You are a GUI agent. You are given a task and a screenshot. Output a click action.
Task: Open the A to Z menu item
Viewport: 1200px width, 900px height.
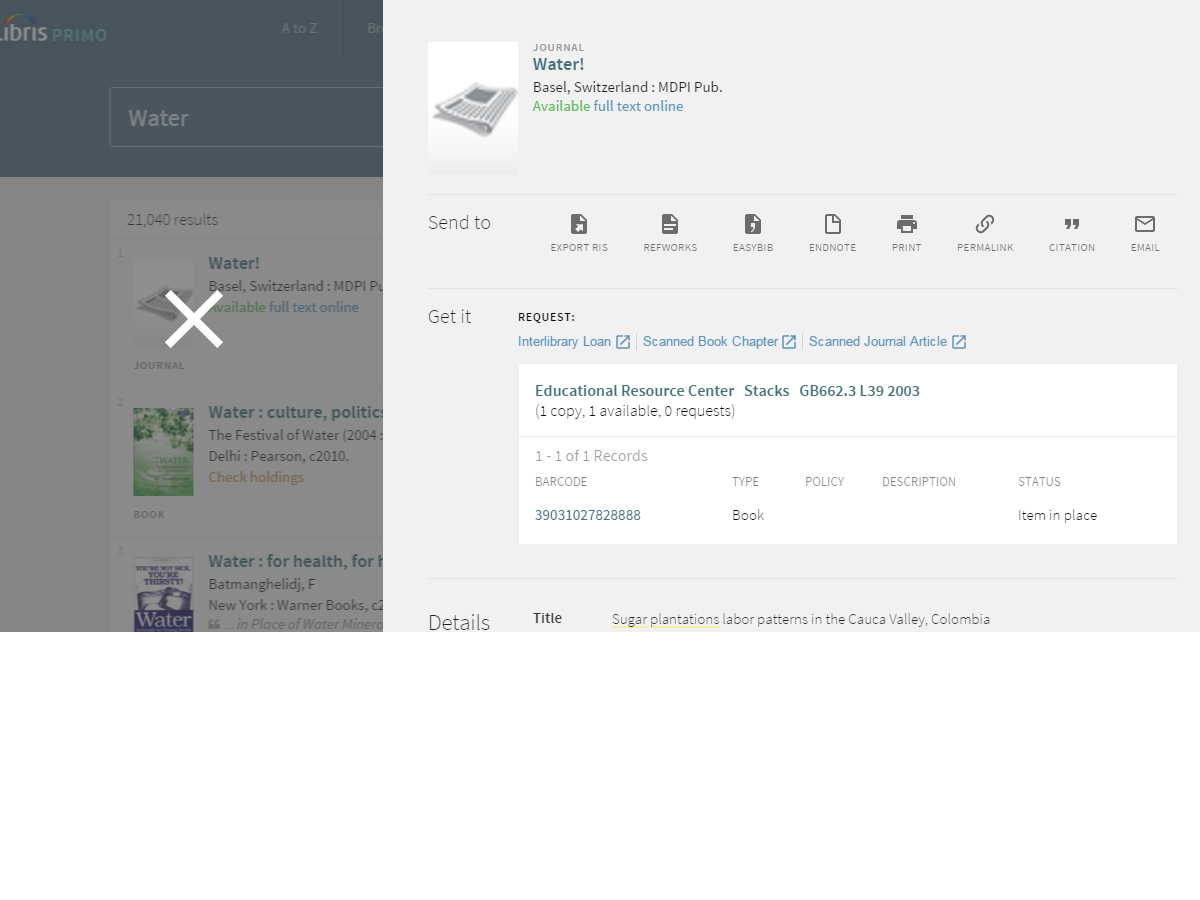pos(299,28)
